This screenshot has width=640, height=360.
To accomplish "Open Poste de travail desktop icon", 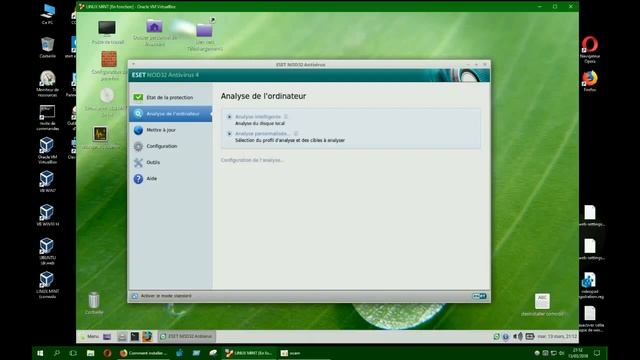I will pos(107,33).
